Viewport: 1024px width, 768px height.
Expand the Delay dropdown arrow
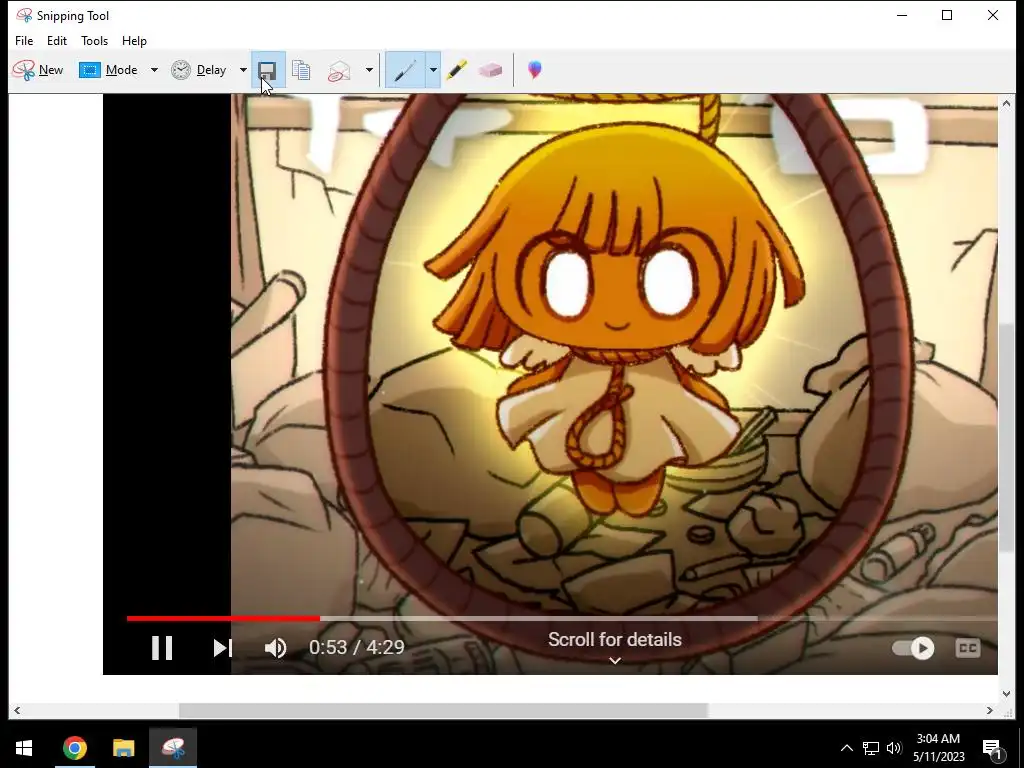pos(243,70)
